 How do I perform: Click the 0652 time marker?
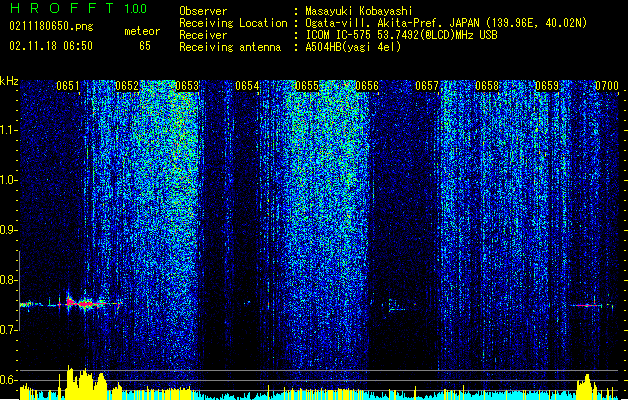[x=127, y=86]
